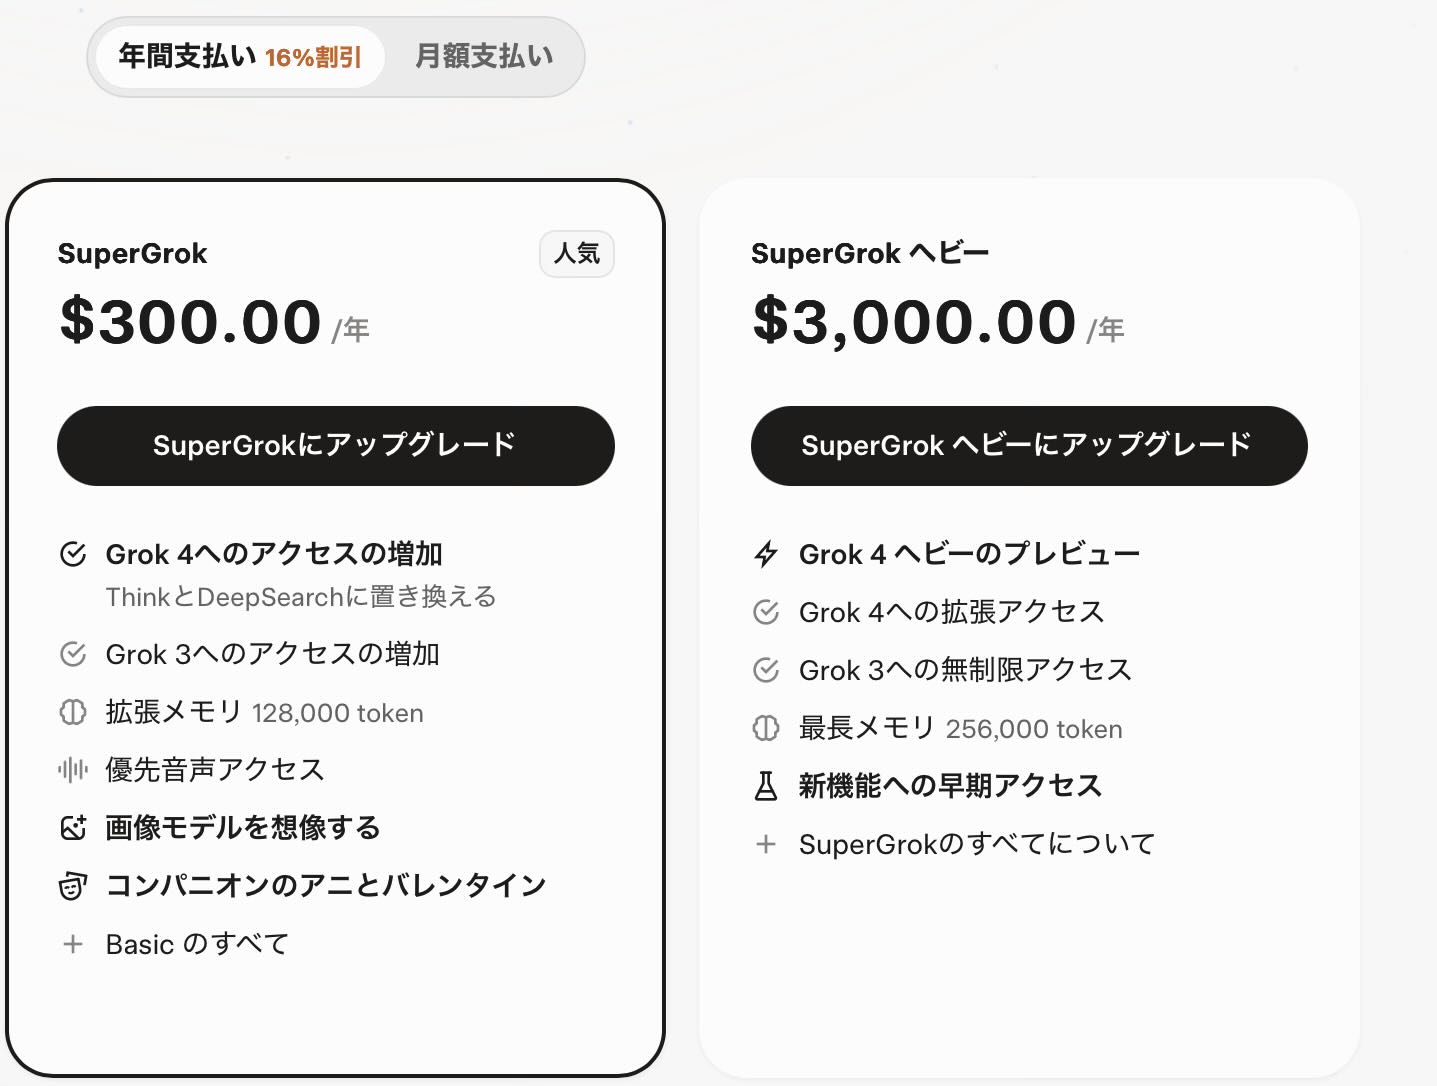
Task: Click the checkmark icon beside Grok 4 extended access
Action: pyautogui.click(x=766, y=612)
